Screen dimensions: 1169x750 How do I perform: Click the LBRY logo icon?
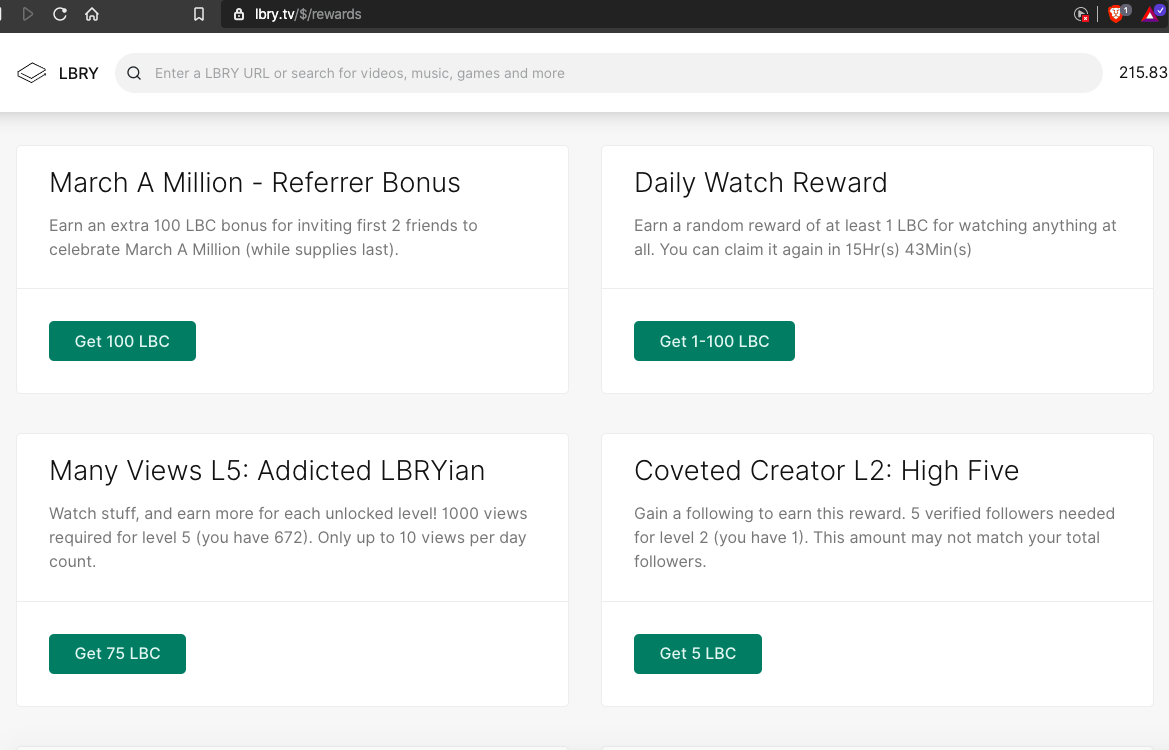pos(31,73)
